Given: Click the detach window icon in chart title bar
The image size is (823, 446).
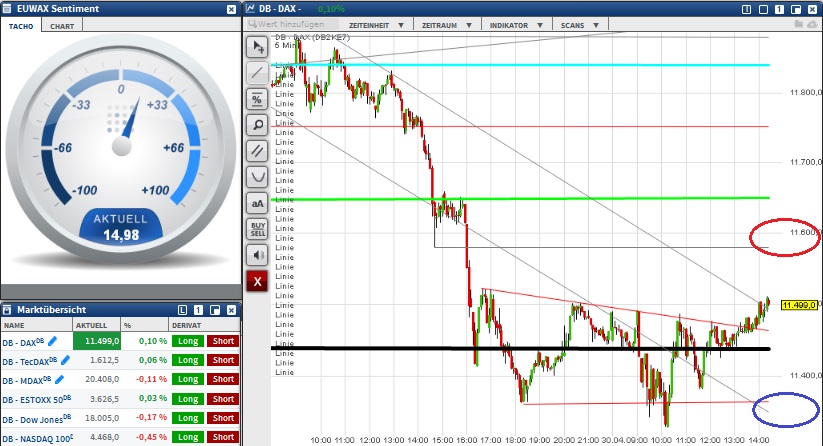Looking at the screenshot, I should 796,9.
